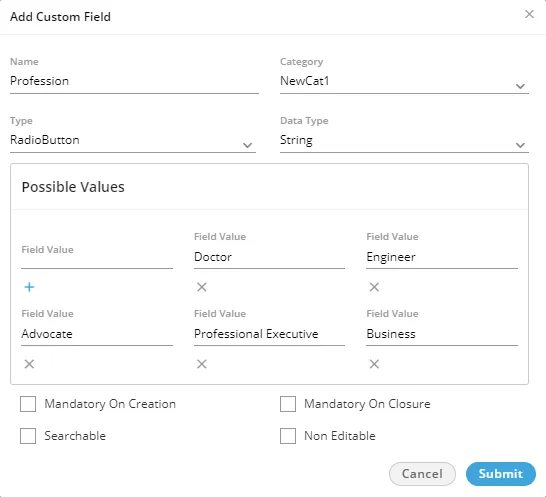The height and width of the screenshot is (497, 546).
Task: Enable Mandatory On Creation checkbox
Action: [28, 404]
